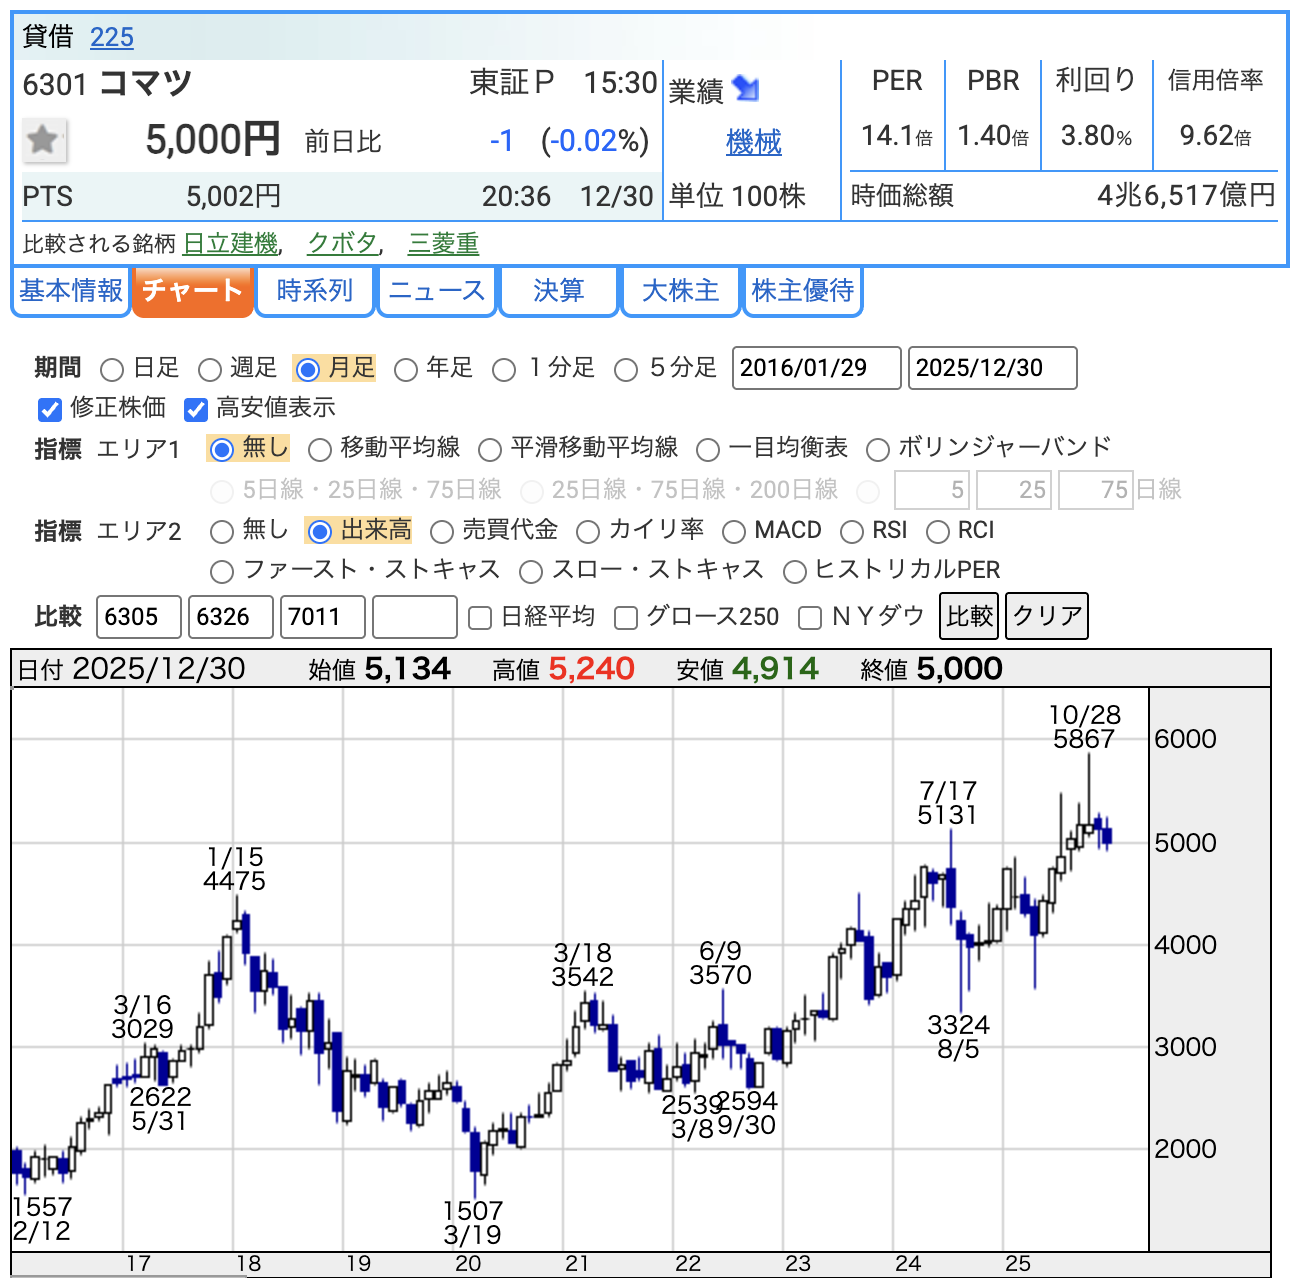Open the チャート tab
The height and width of the screenshot is (1278, 1302).
point(192,291)
